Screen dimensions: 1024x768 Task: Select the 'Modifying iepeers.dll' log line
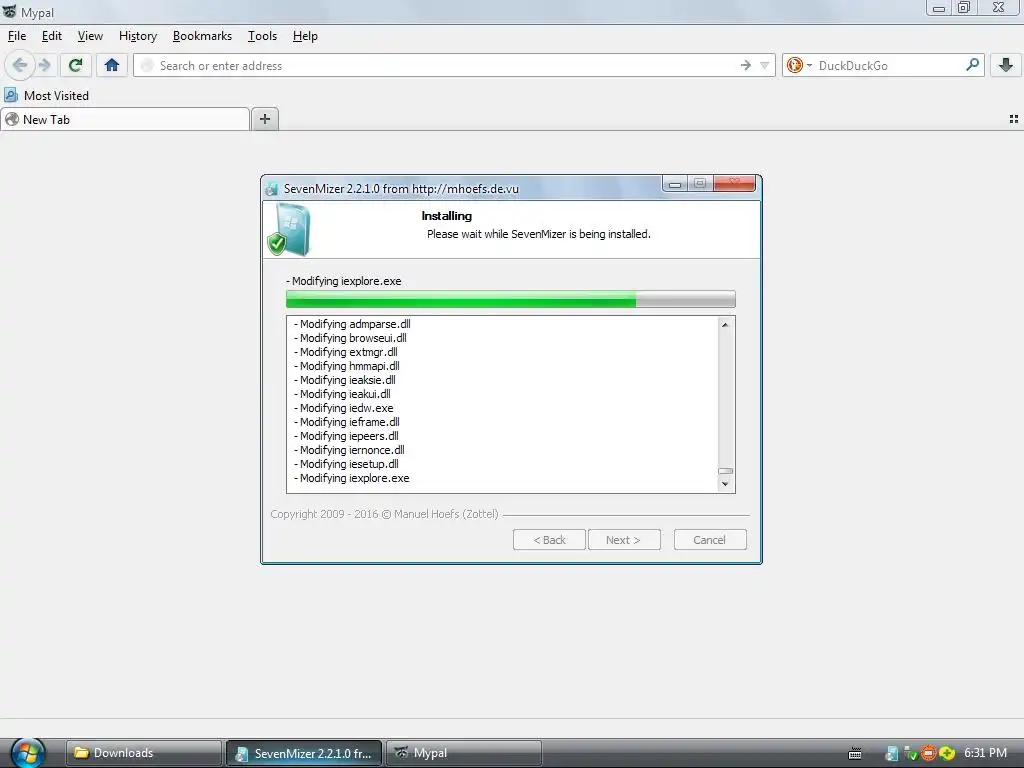346,436
